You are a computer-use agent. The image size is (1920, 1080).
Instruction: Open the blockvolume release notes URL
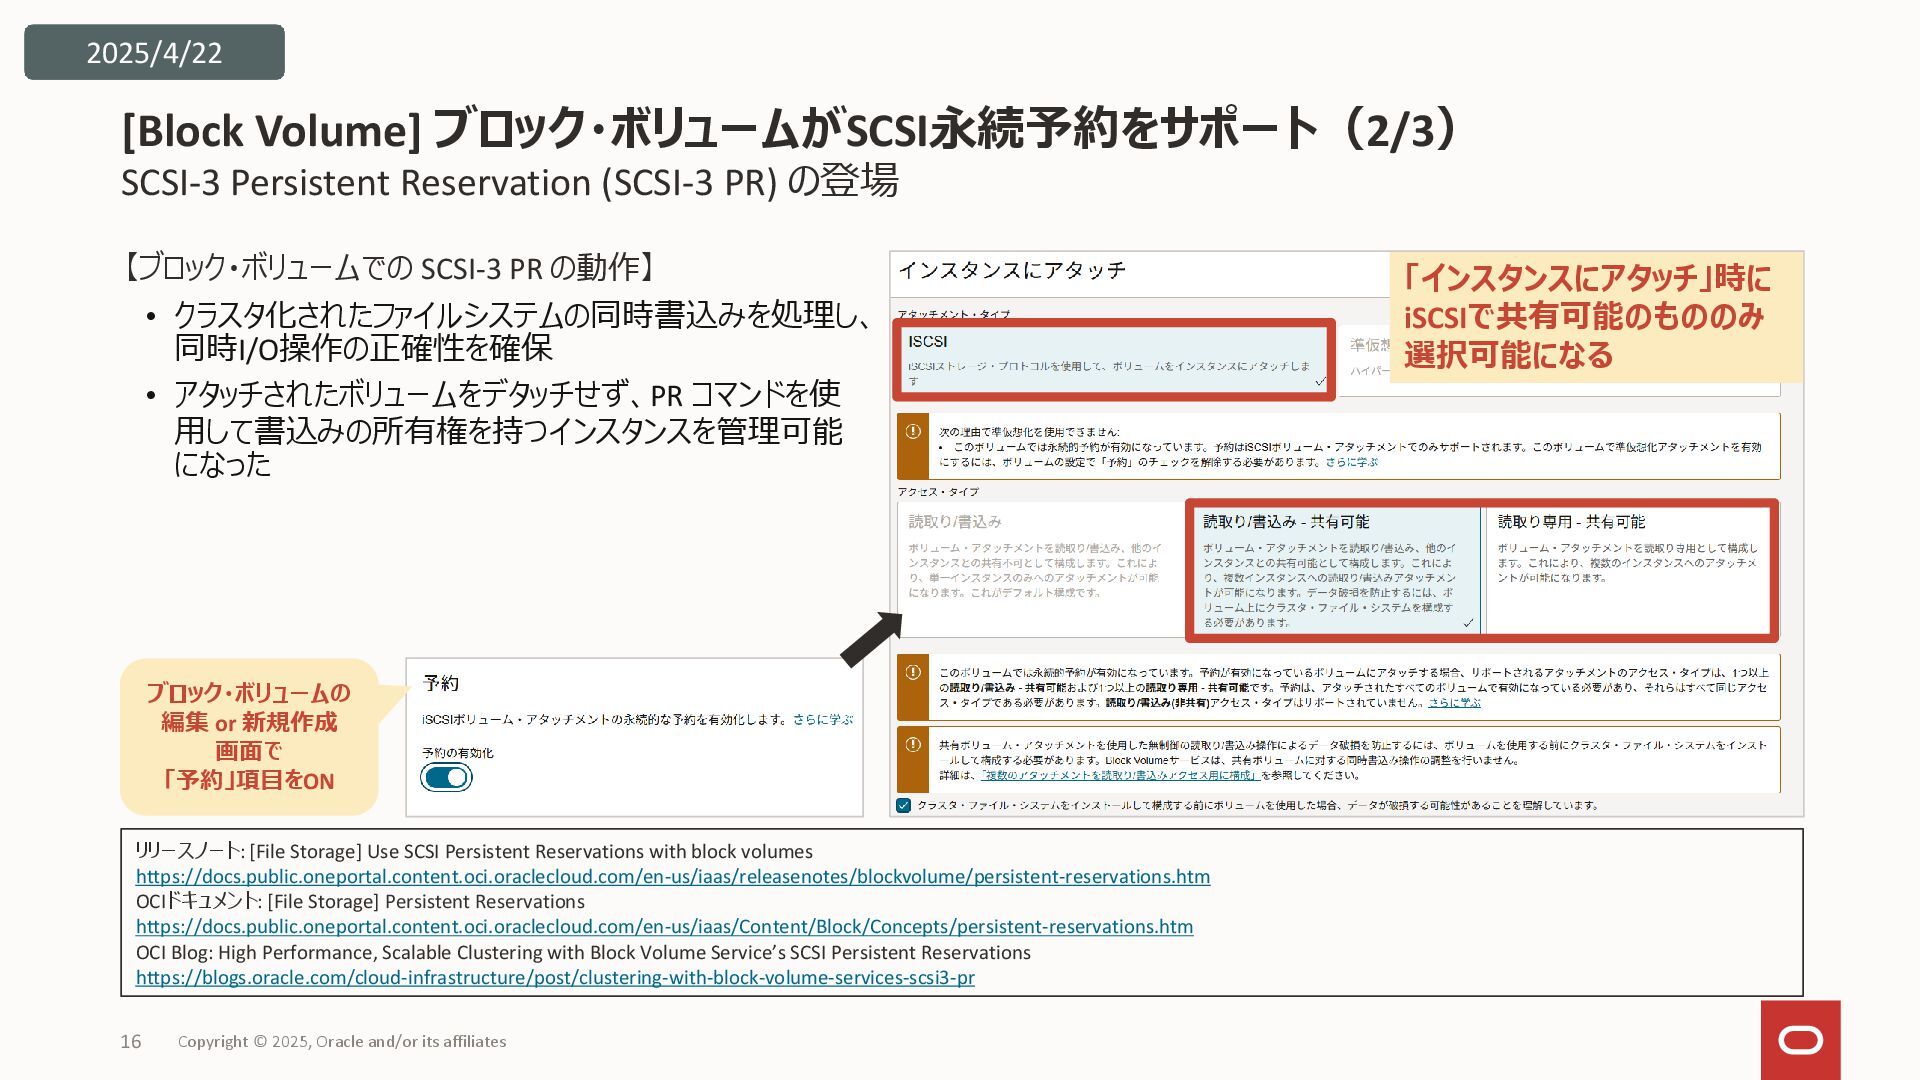click(x=672, y=877)
